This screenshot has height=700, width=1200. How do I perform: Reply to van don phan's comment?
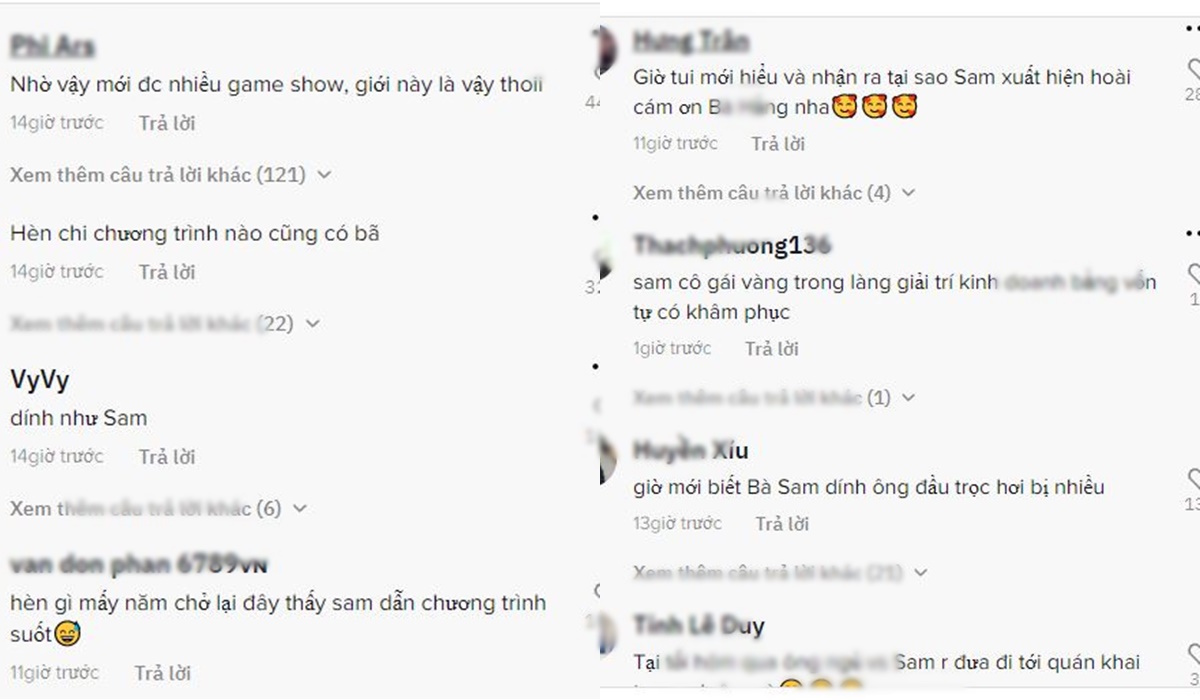pyautogui.click(x=163, y=673)
